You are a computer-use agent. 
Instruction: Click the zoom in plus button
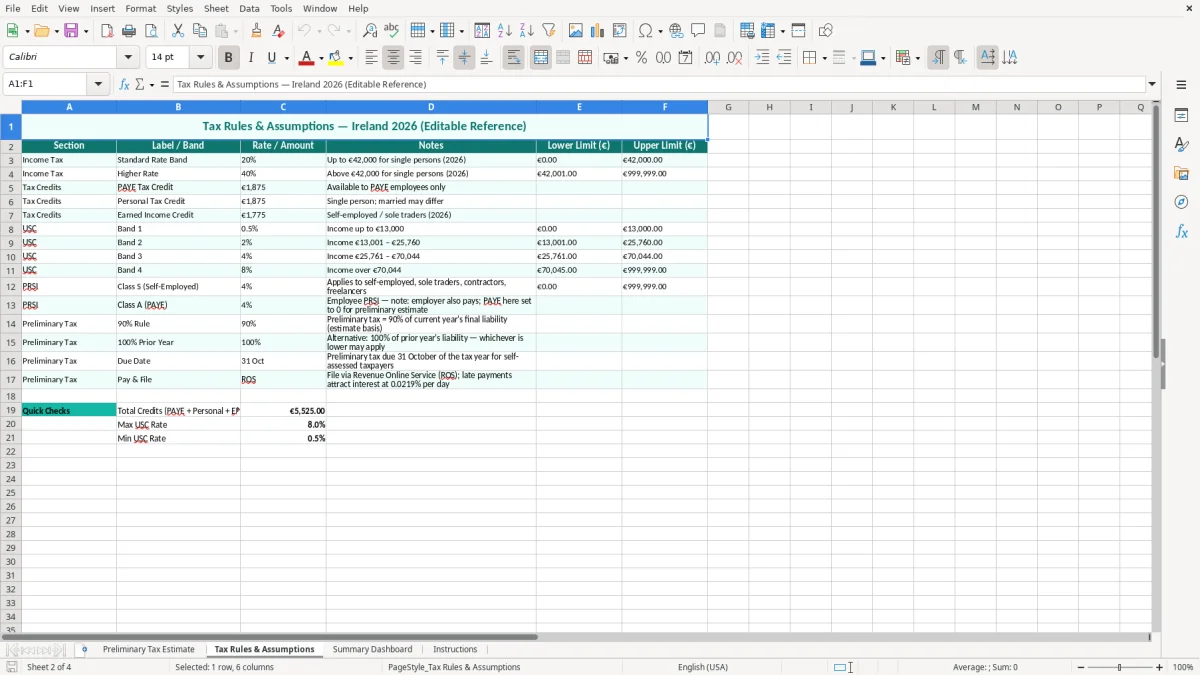1160,667
